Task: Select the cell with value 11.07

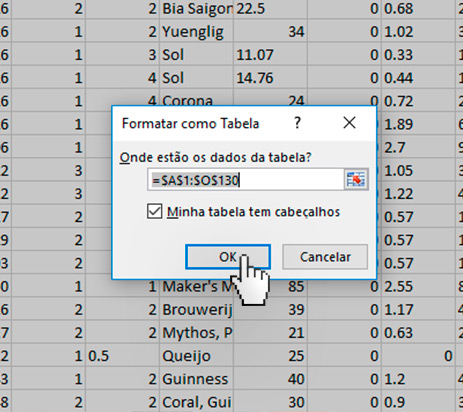Action: (x=270, y=55)
